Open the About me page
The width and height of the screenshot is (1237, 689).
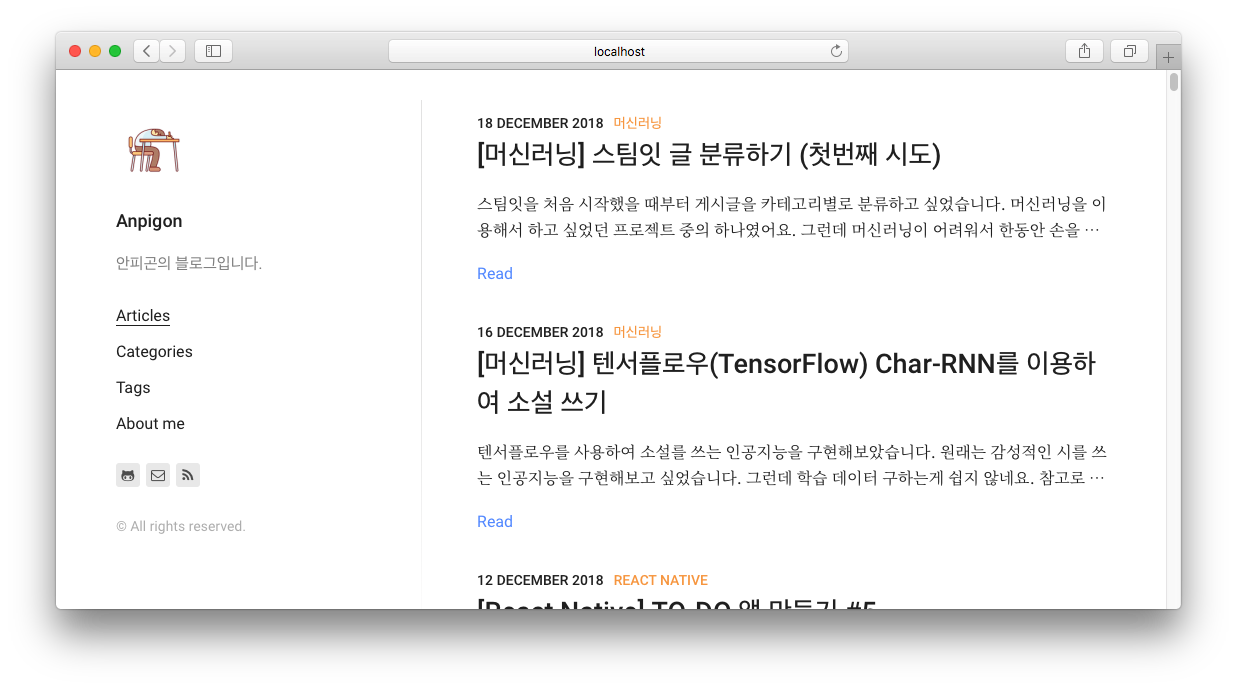pyautogui.click(x=150, y=424)
